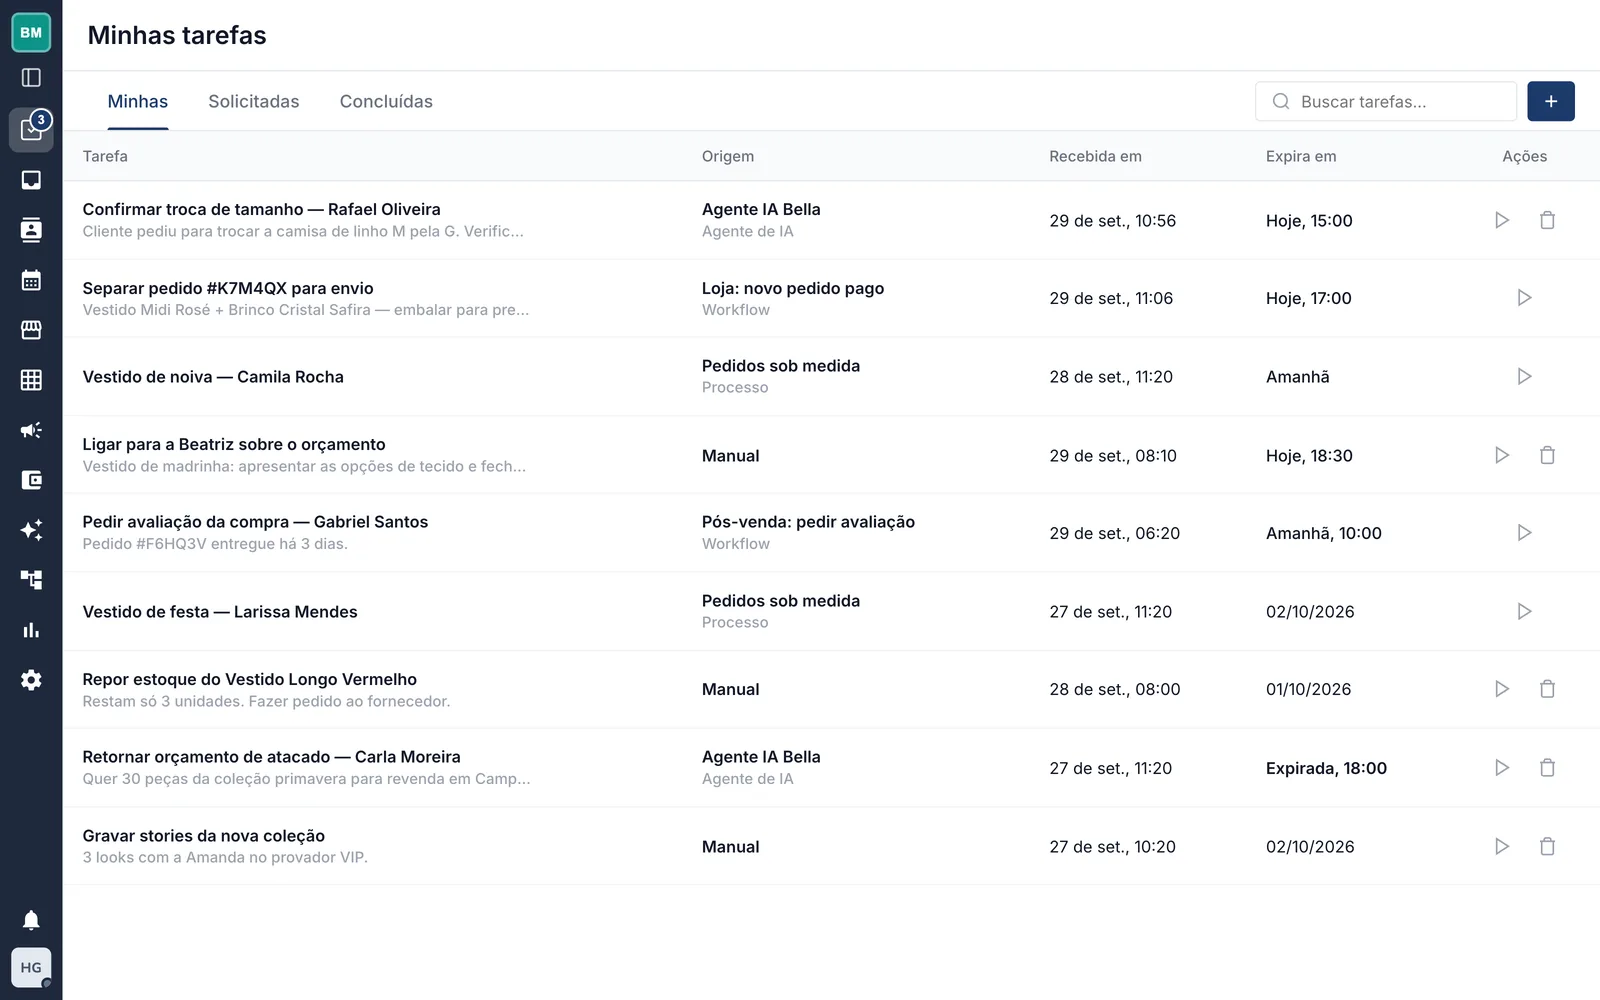
Task: Click the Expira em column header
Action: click(1301, 156)
